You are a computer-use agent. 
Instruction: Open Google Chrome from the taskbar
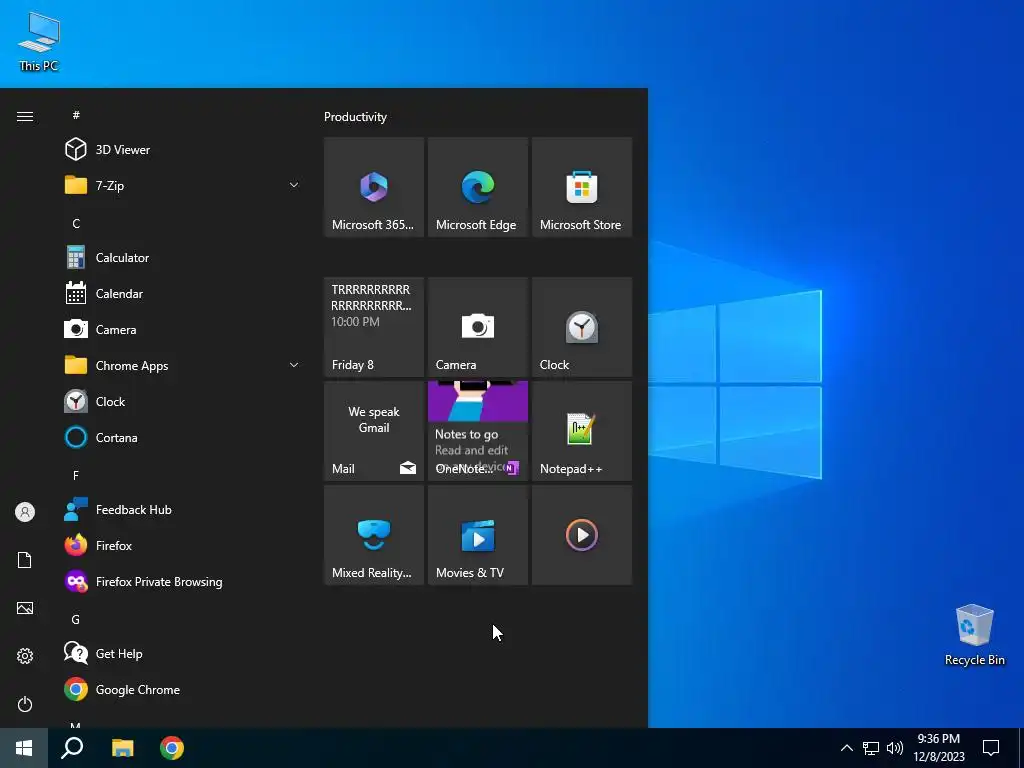[172, 748]
